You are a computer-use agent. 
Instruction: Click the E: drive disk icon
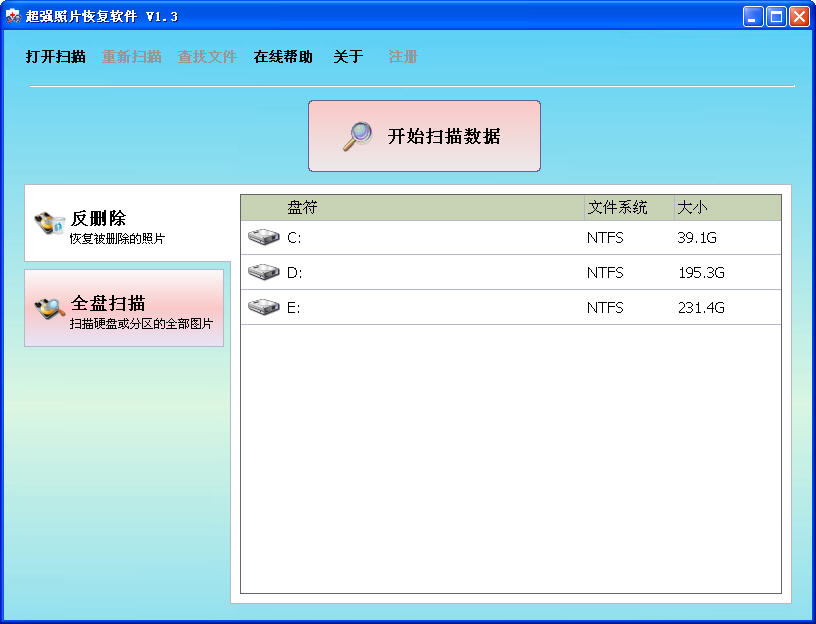point(263,307)
